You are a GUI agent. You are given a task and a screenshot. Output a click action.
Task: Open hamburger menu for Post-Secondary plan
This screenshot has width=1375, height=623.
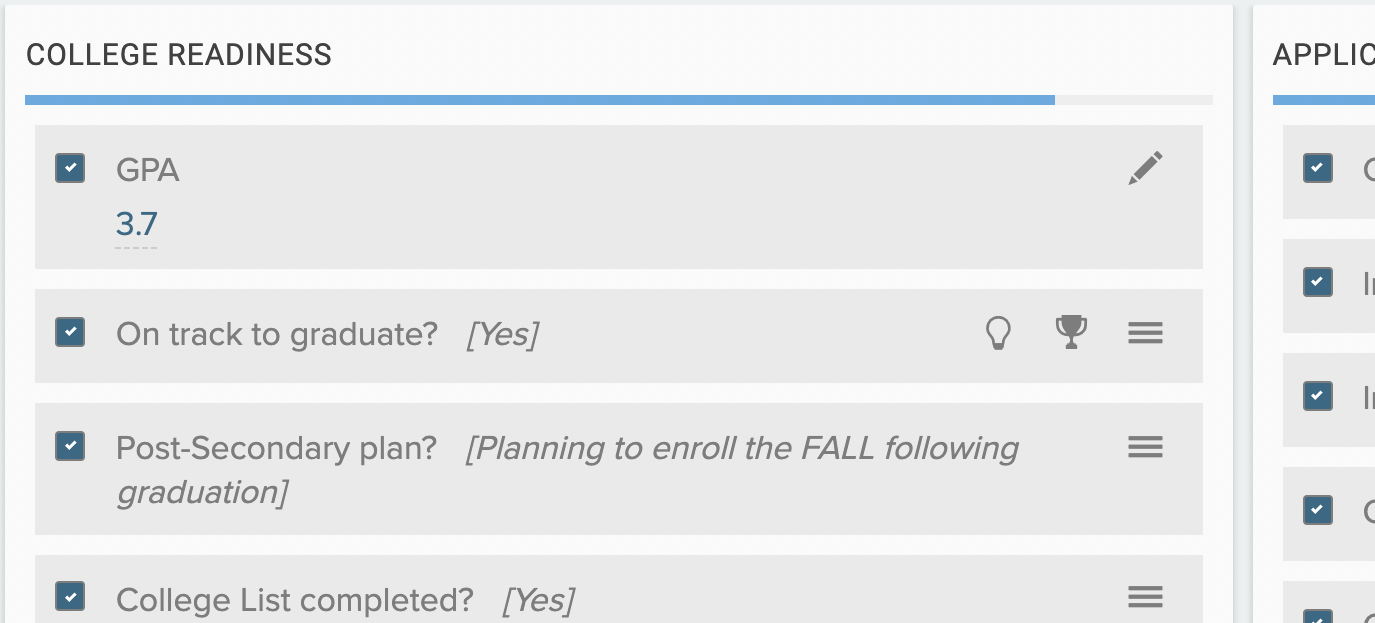1145,447
